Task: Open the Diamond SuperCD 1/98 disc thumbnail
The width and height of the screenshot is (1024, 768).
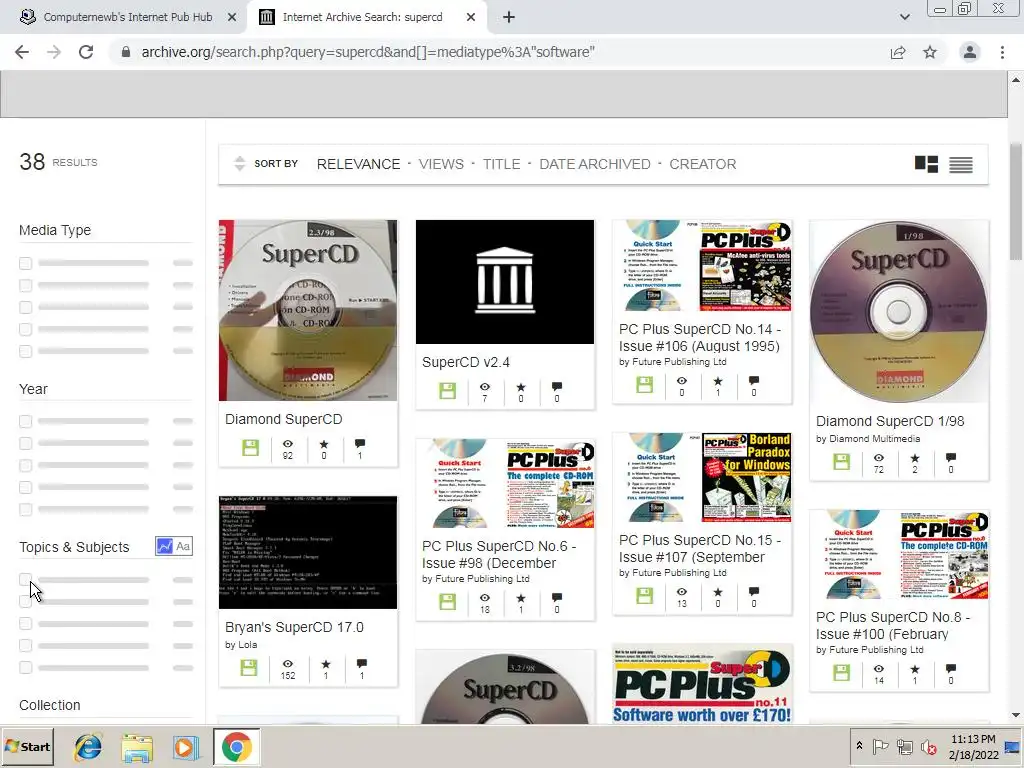Action: (x=899, y=312)
